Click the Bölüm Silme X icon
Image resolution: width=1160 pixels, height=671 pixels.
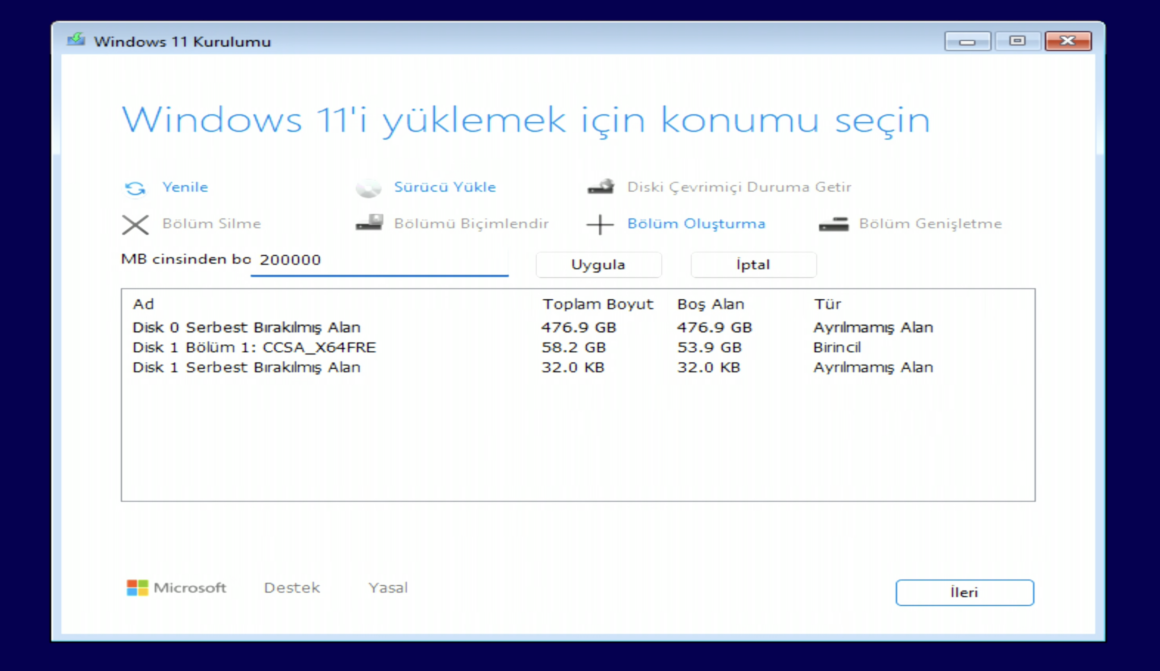click(x=135, y=224)
